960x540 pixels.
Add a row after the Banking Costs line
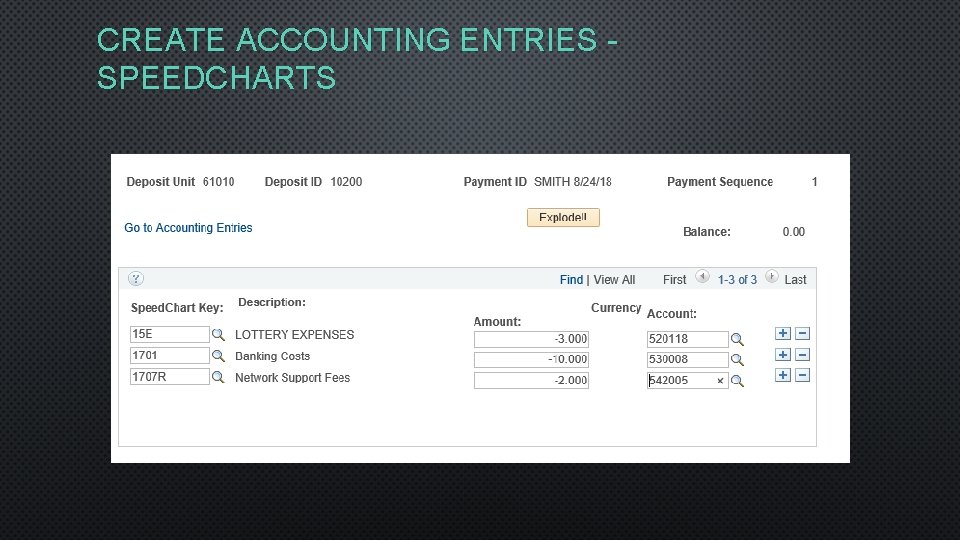pyautogui.click(x=782, y=354)
